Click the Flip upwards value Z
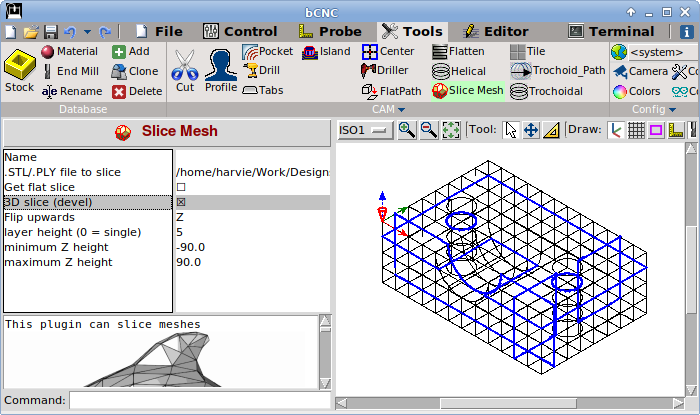Screen dimensions: 700x415 [x=180, y=217]
